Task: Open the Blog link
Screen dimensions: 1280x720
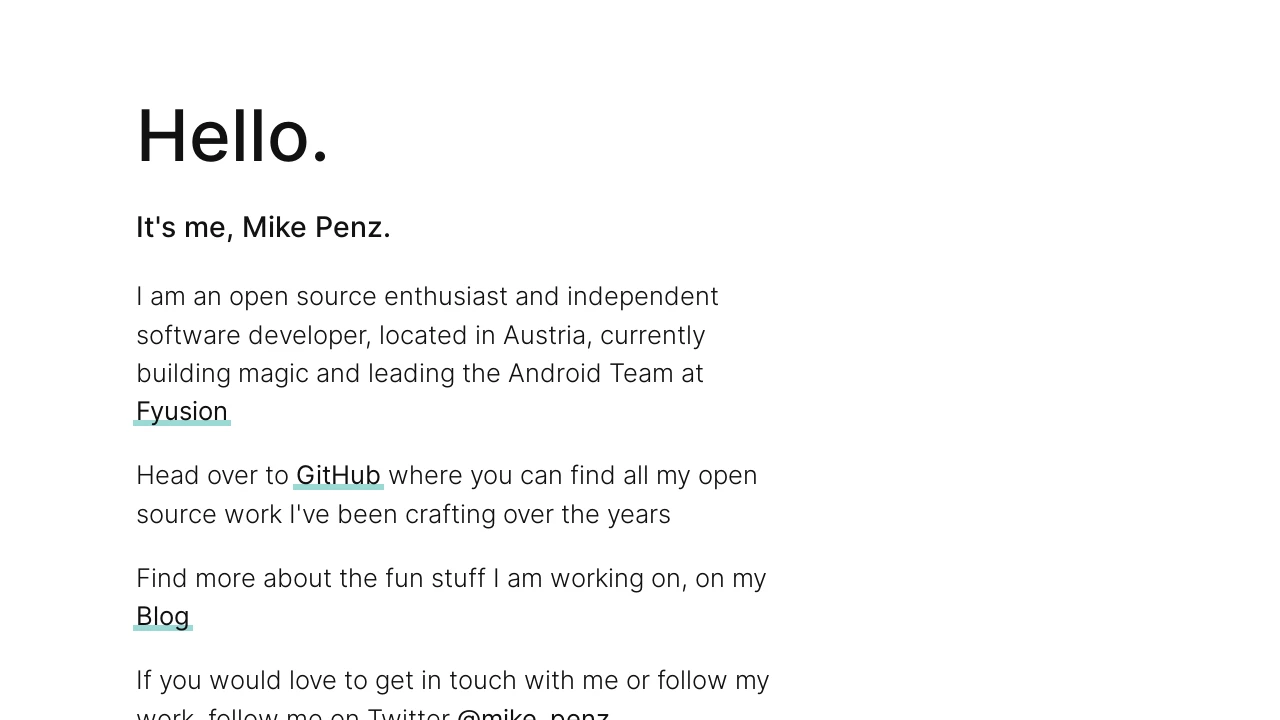Action: pos(163,617)
